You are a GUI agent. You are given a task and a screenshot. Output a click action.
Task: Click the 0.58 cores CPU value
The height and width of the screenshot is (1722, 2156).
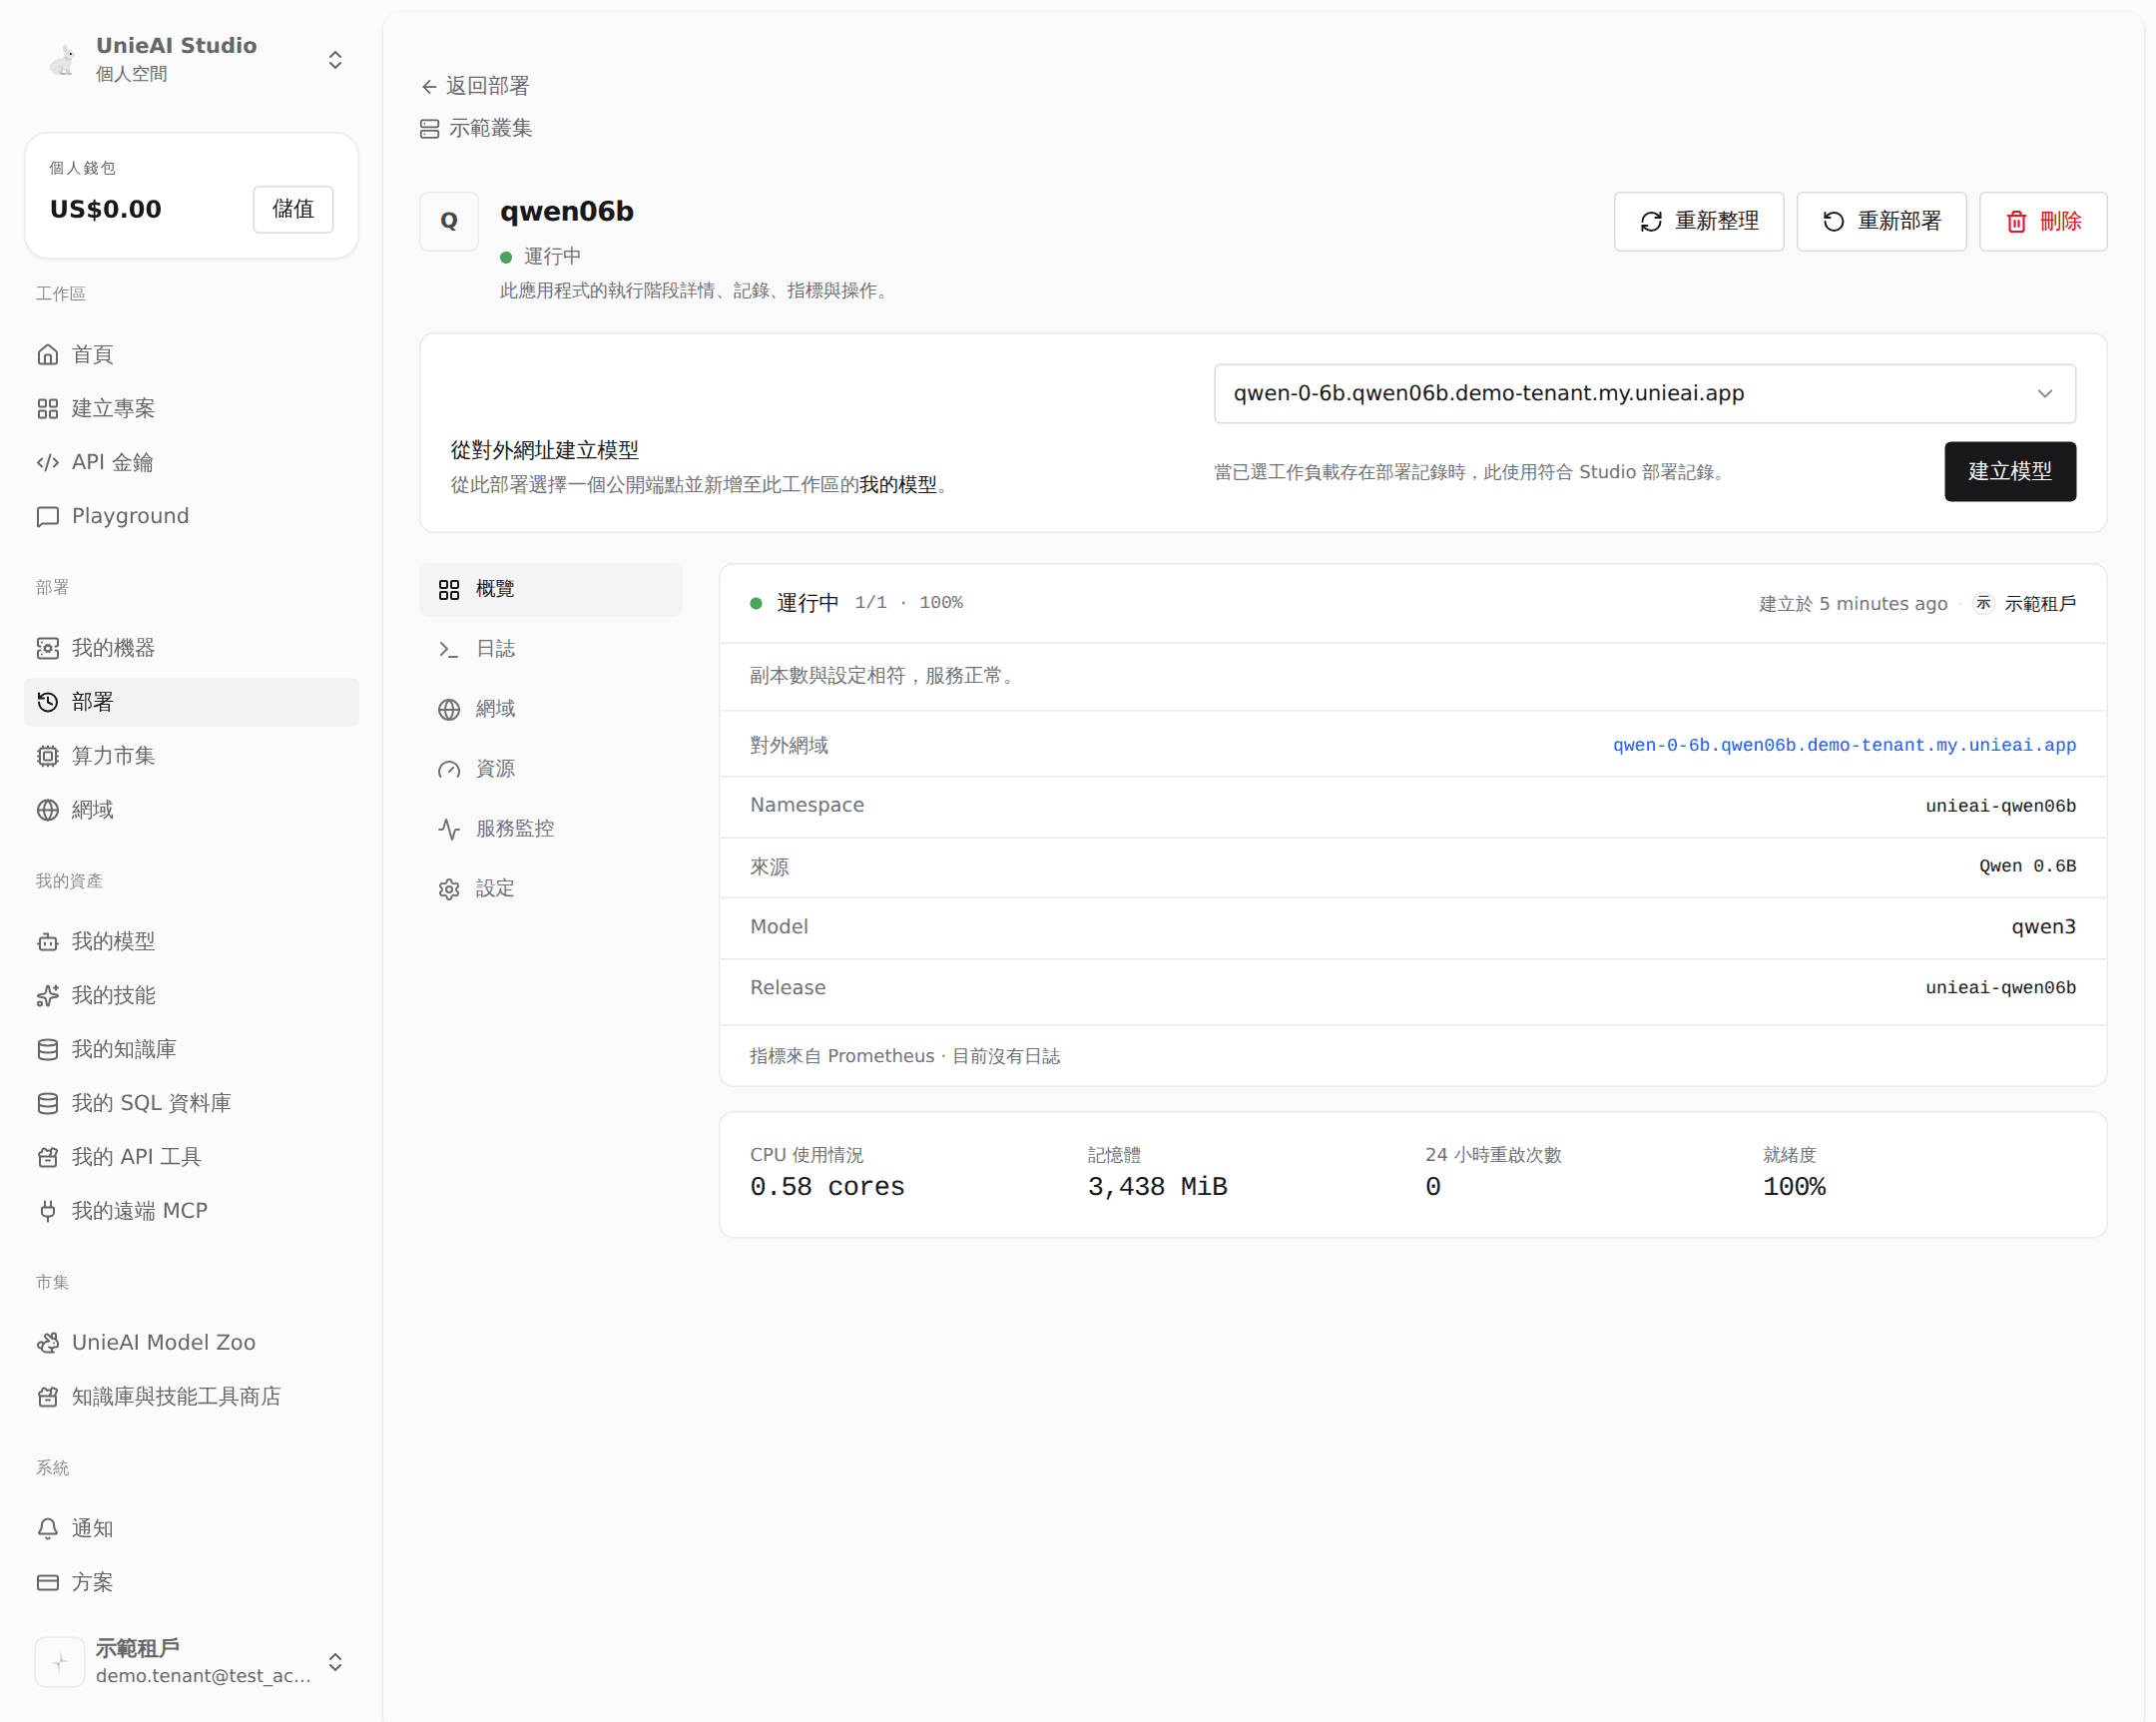point(827,1187)
